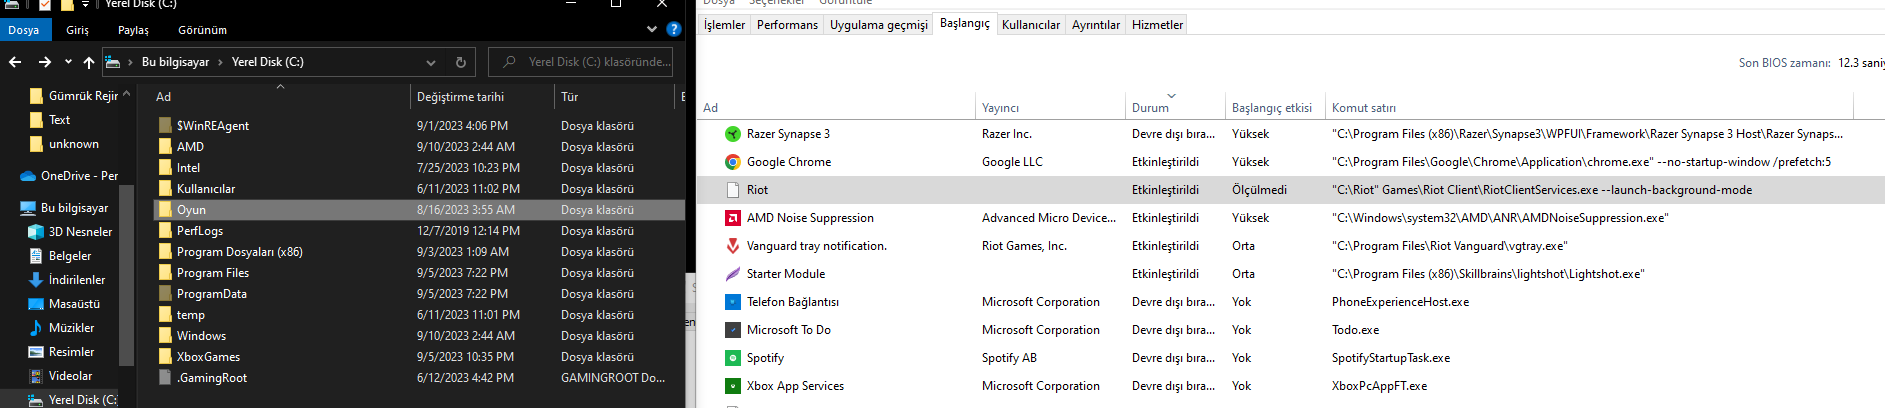Click the Spotify startup entry icon
This screenshot has width=1885, height=408.
click(x=733, y=358)
